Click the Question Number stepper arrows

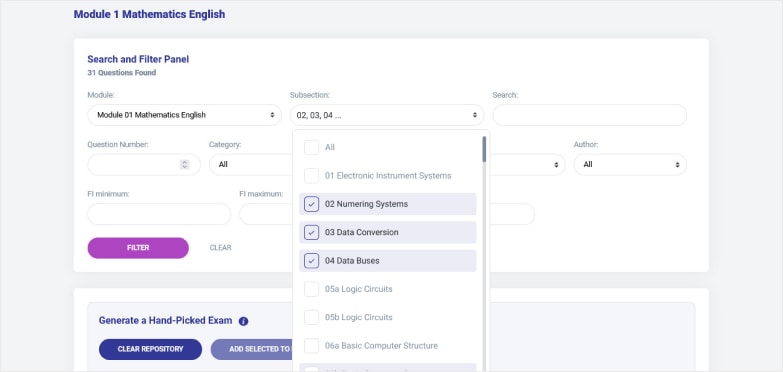[185, 164]
